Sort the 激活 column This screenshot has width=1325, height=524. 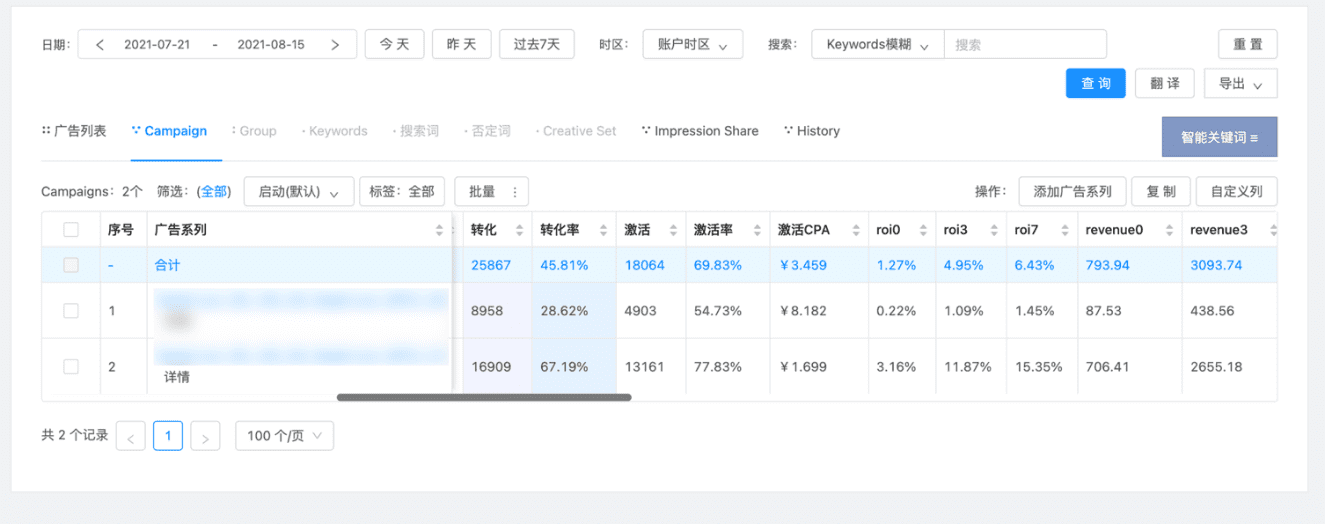[673, 230]
